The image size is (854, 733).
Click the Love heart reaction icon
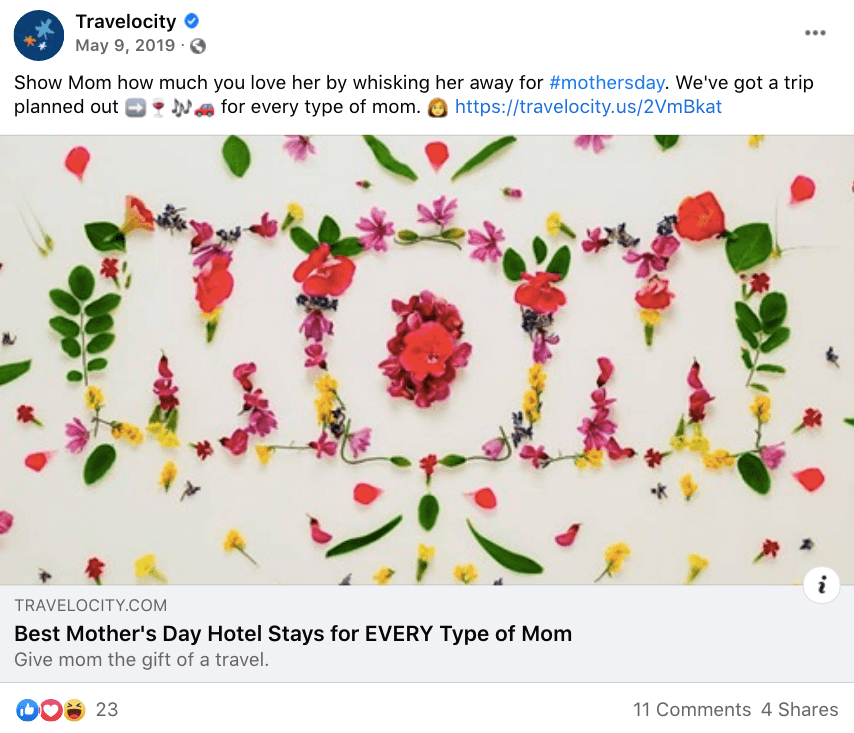[51, 710]
